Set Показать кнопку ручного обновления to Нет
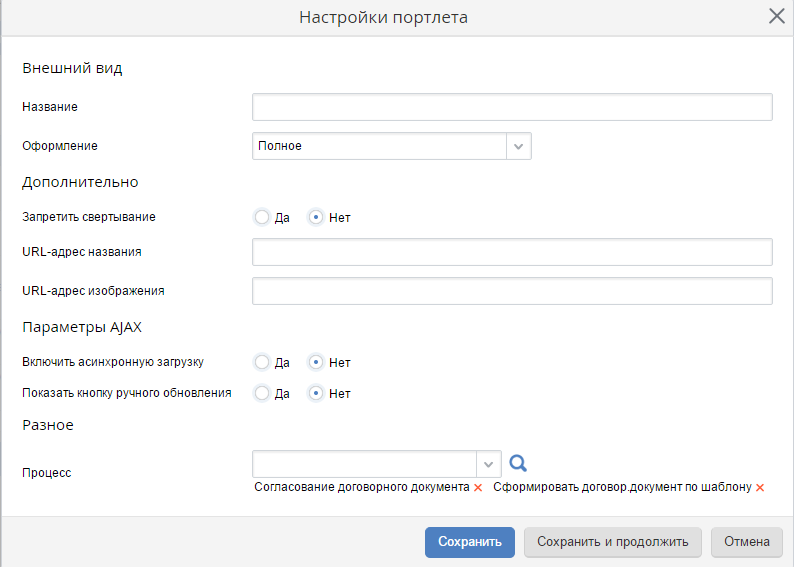The image size is (794, 567). (316, 393)
